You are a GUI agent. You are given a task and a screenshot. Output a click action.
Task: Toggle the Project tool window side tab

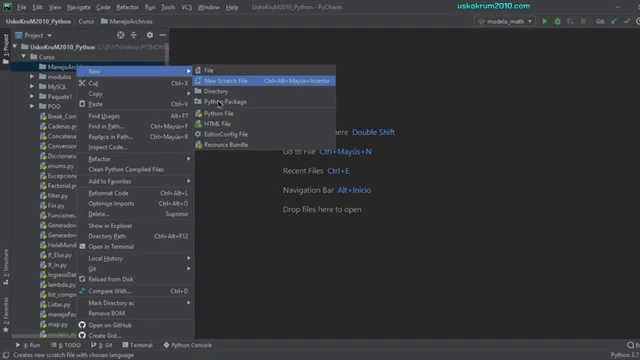click(6, 48)
